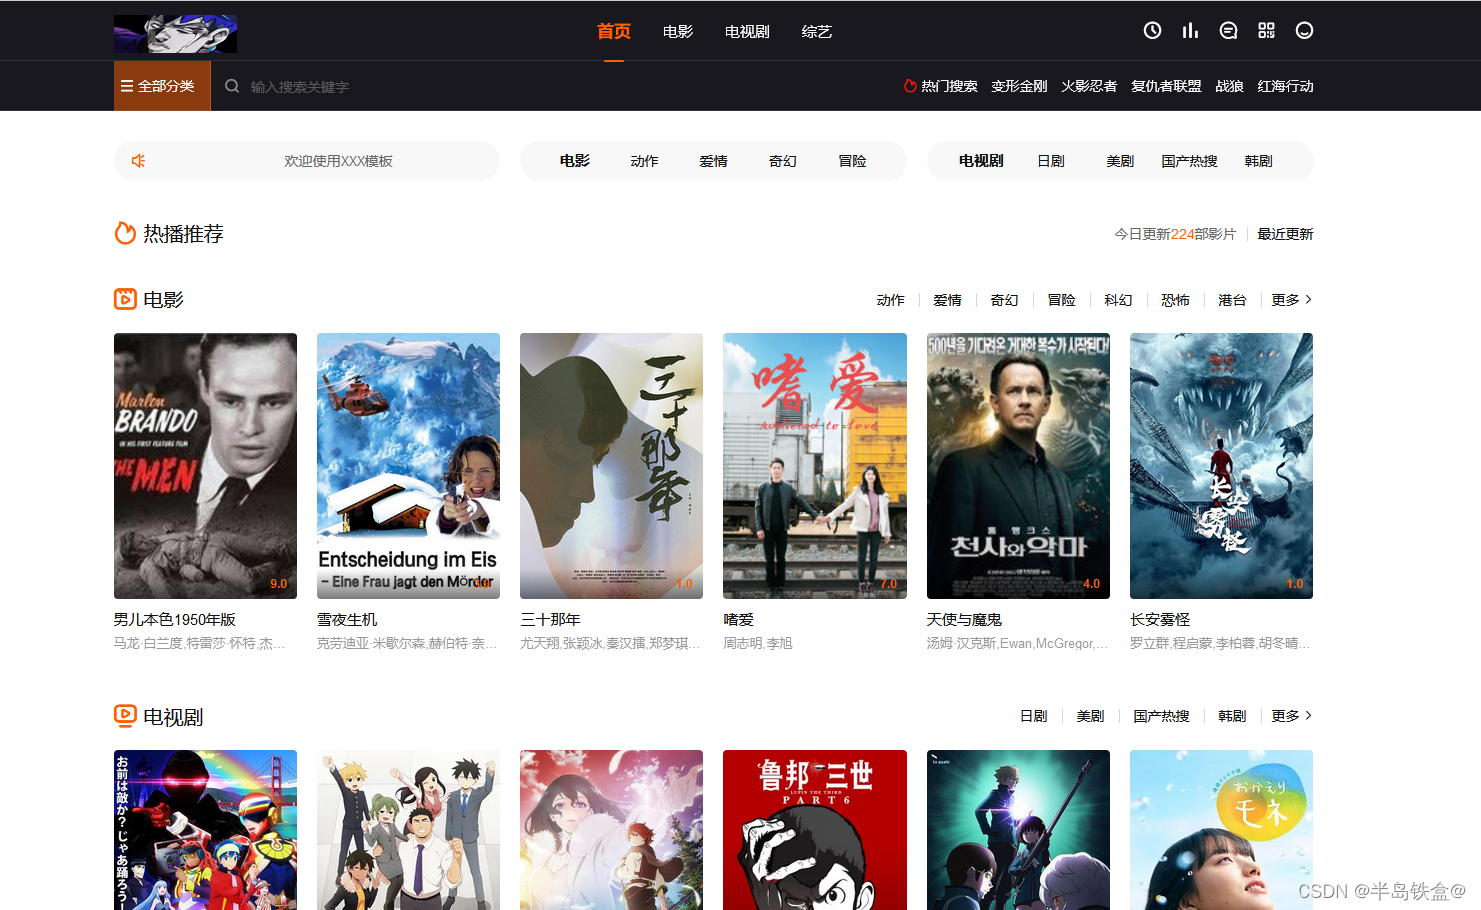Image resolution: width=1481 pixels, height=910 pixels.
Task: Click the 长安雾怪 title text
Action: point(1160,620)
